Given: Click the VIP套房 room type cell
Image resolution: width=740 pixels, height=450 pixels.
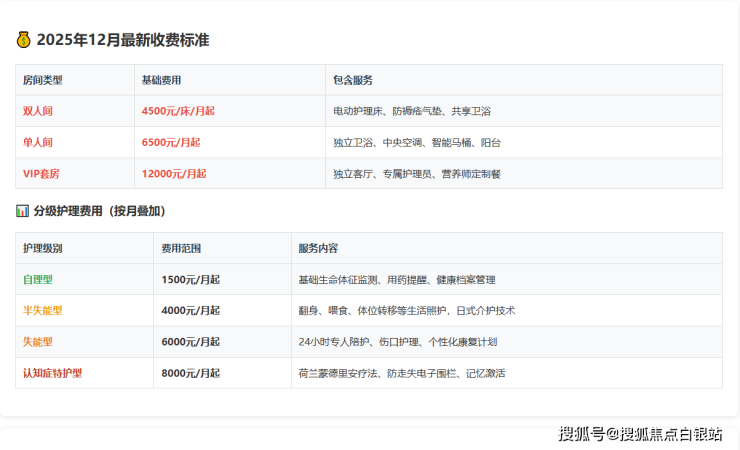Looking at the screenshot, I should click(41, 173).
